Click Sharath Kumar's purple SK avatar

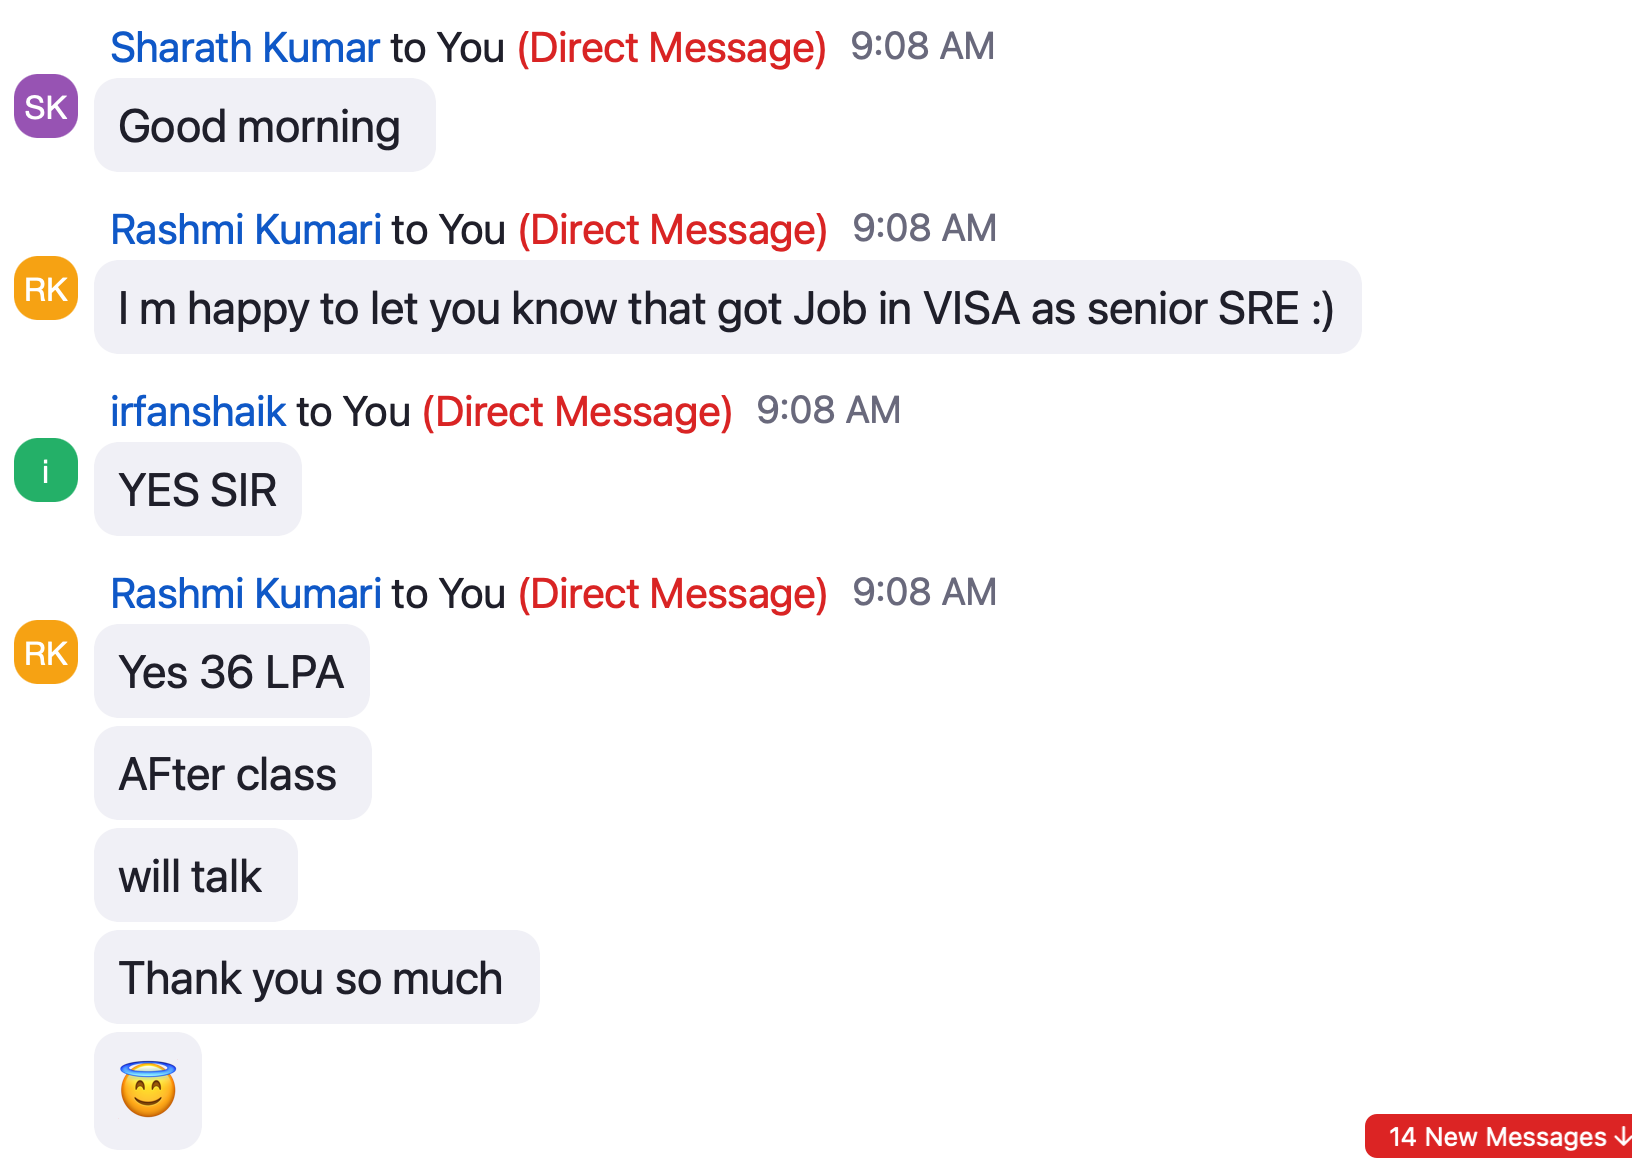tap(46, 106)
